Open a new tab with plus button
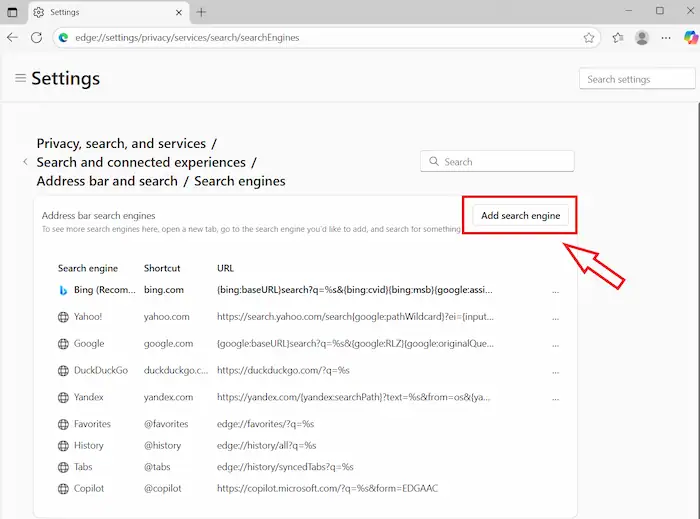 pos(201,12)
